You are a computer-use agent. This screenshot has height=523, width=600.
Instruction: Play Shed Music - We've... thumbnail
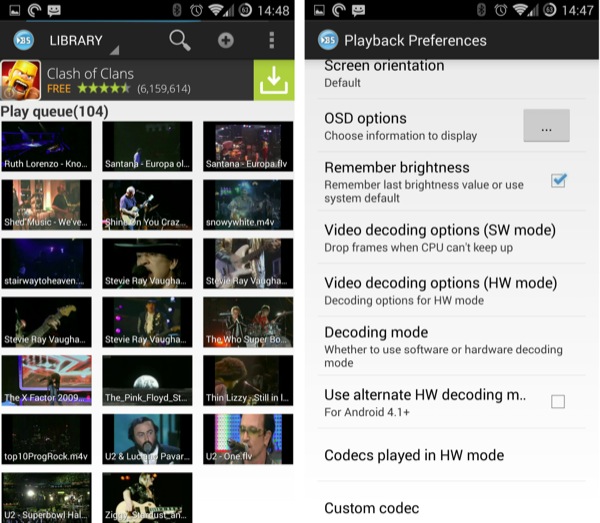[x=47, y=205]
